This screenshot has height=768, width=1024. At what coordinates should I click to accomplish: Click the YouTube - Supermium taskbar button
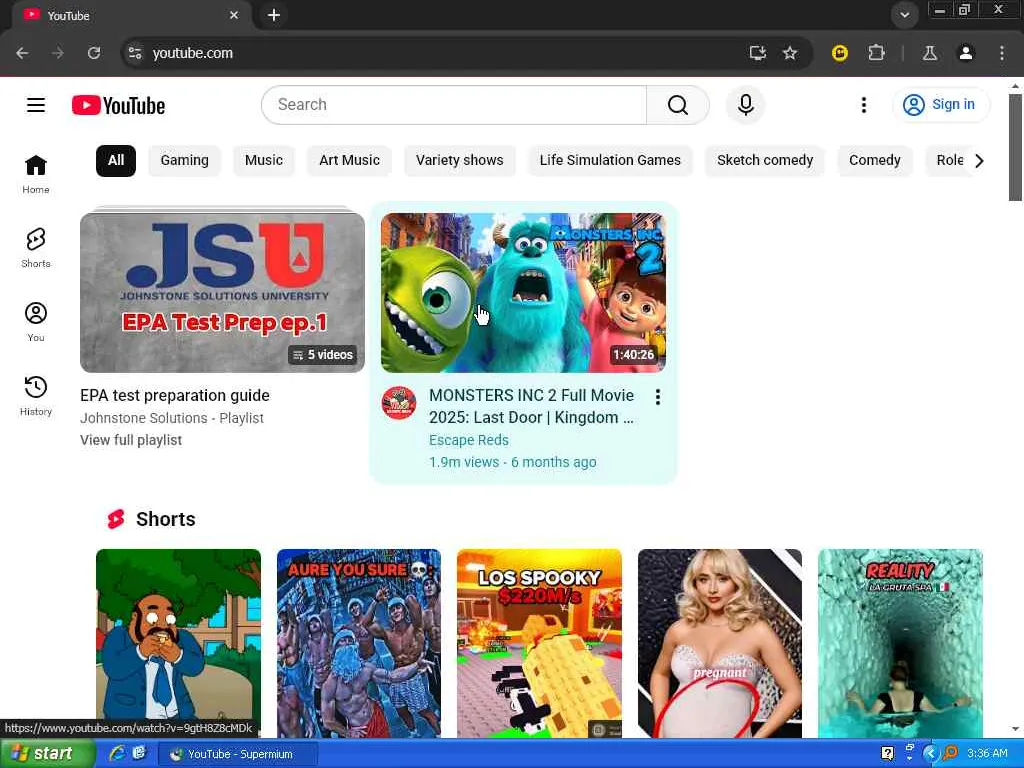click(238, 754)
